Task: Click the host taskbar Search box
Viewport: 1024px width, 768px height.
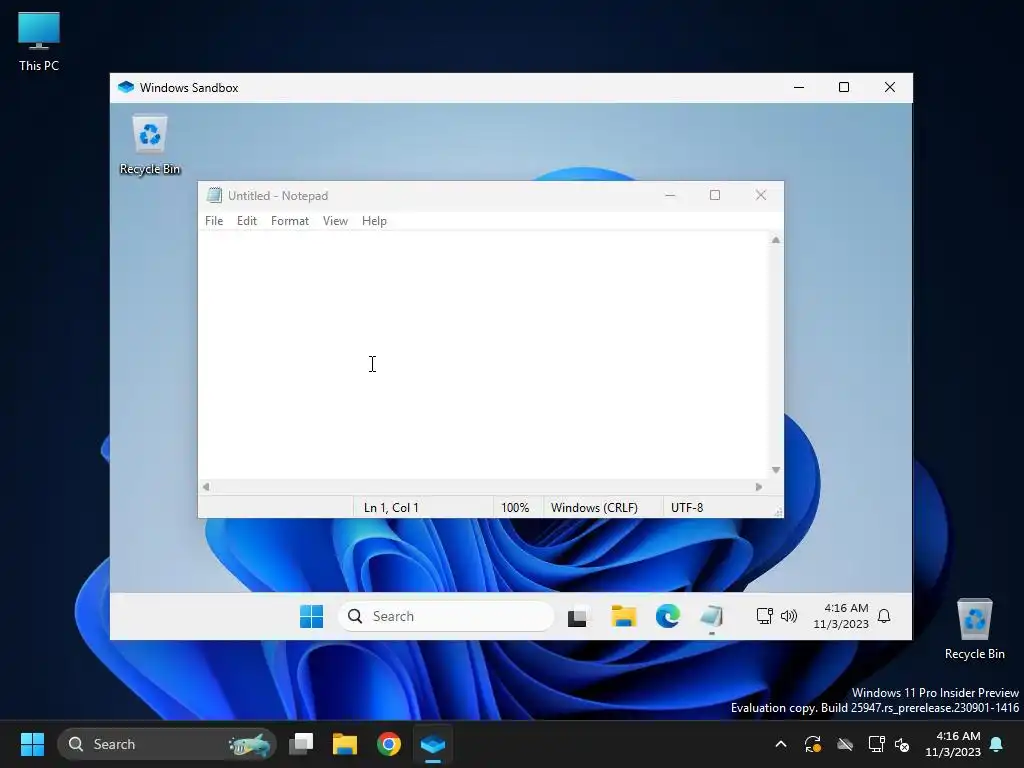Action: [x=167, y=744]
